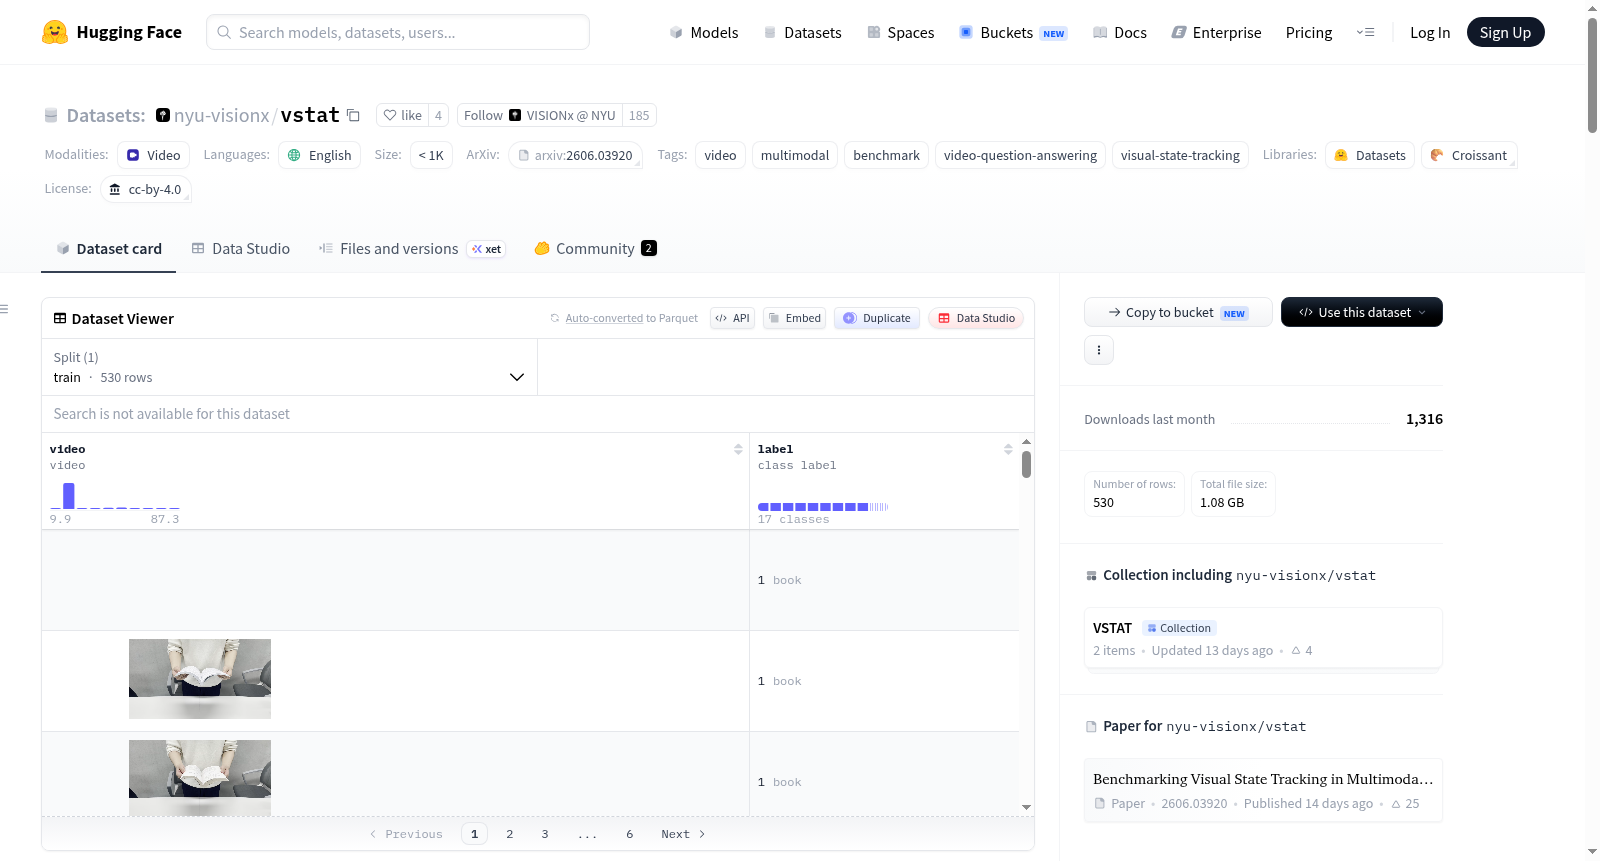Follow VISIONx @ NYU
Viewport: 1600px width, 861px height.
[x=540, y=115]
